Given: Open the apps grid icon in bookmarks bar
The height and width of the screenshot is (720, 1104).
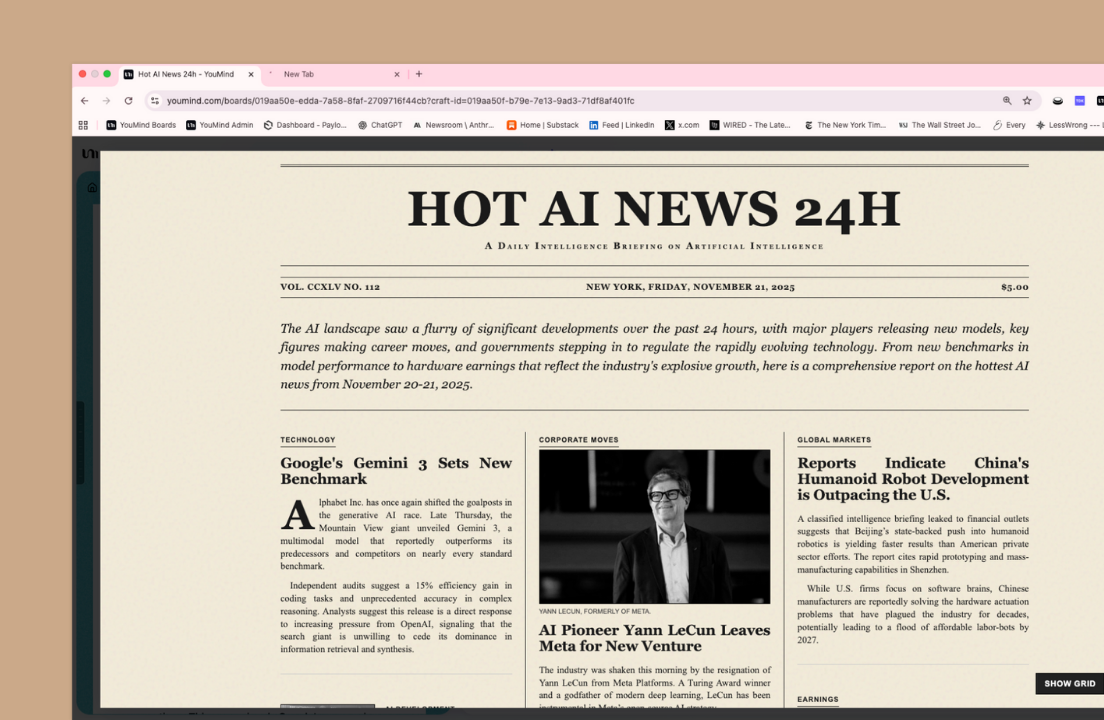Looking at the screenshot, I should tap(83, 125).
